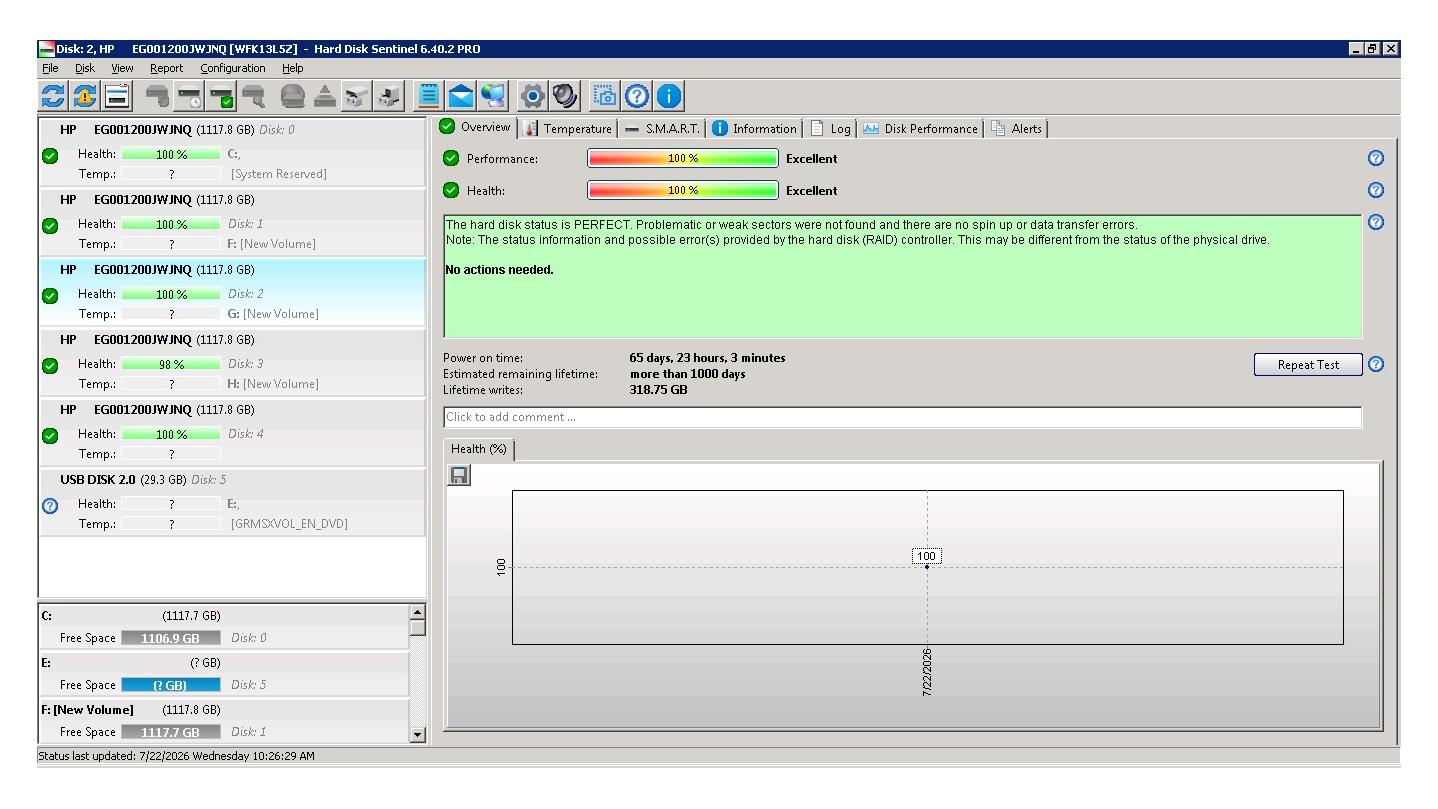Click the disk with magnifier toolbar icon
Image resolution: width=1438 pixels, height=809 pixels.
(x=254, y=96)
